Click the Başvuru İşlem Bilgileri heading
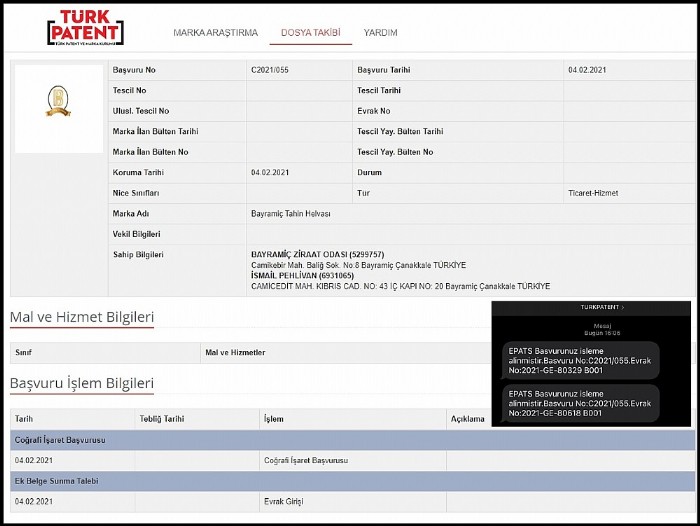 pyautogui.click(x=82, y=383)
